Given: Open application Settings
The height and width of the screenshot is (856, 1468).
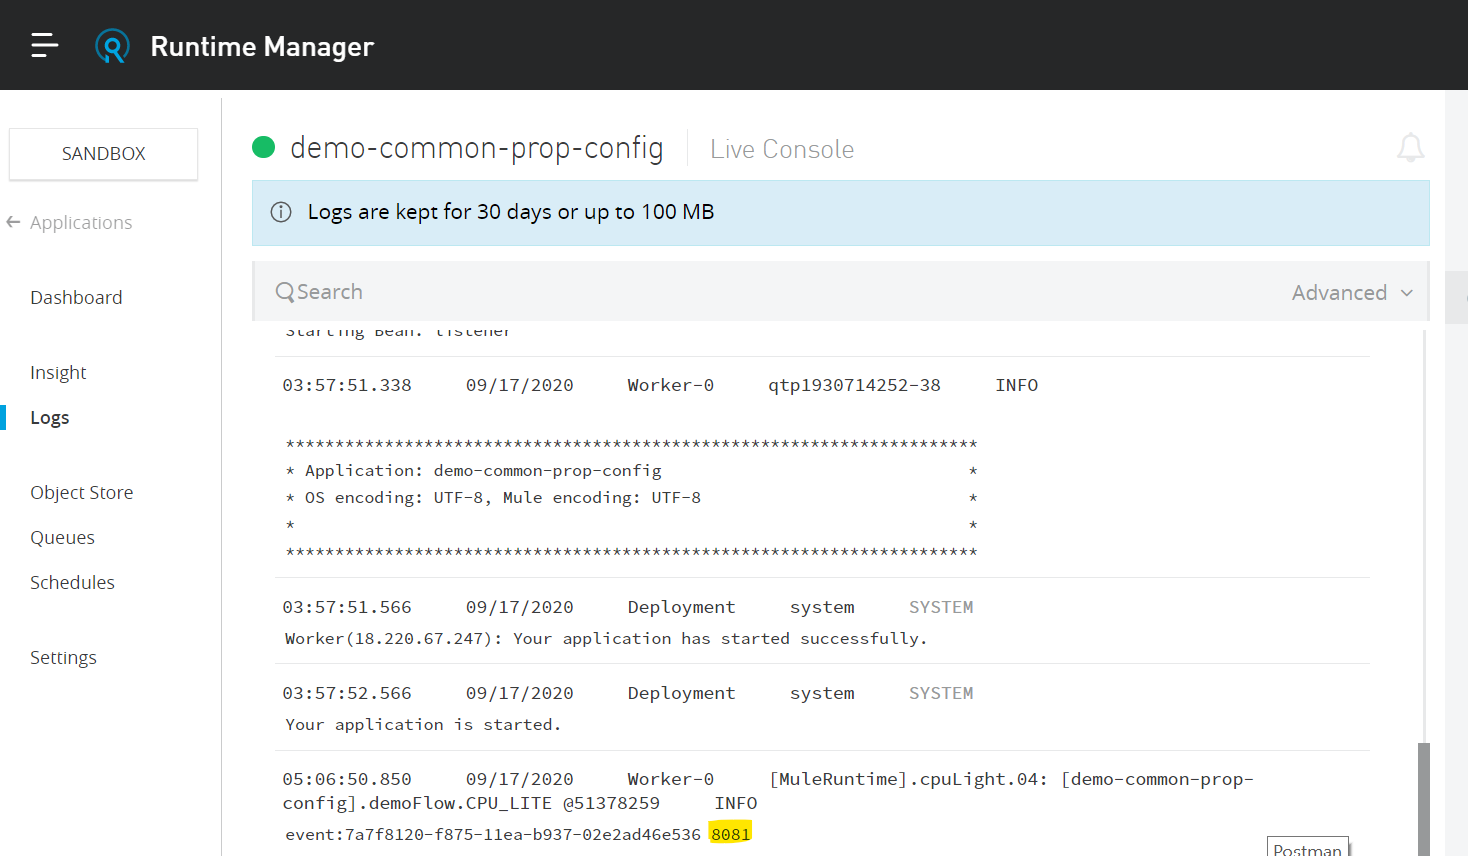Looking at the screenshot, I should pos(63,657).
